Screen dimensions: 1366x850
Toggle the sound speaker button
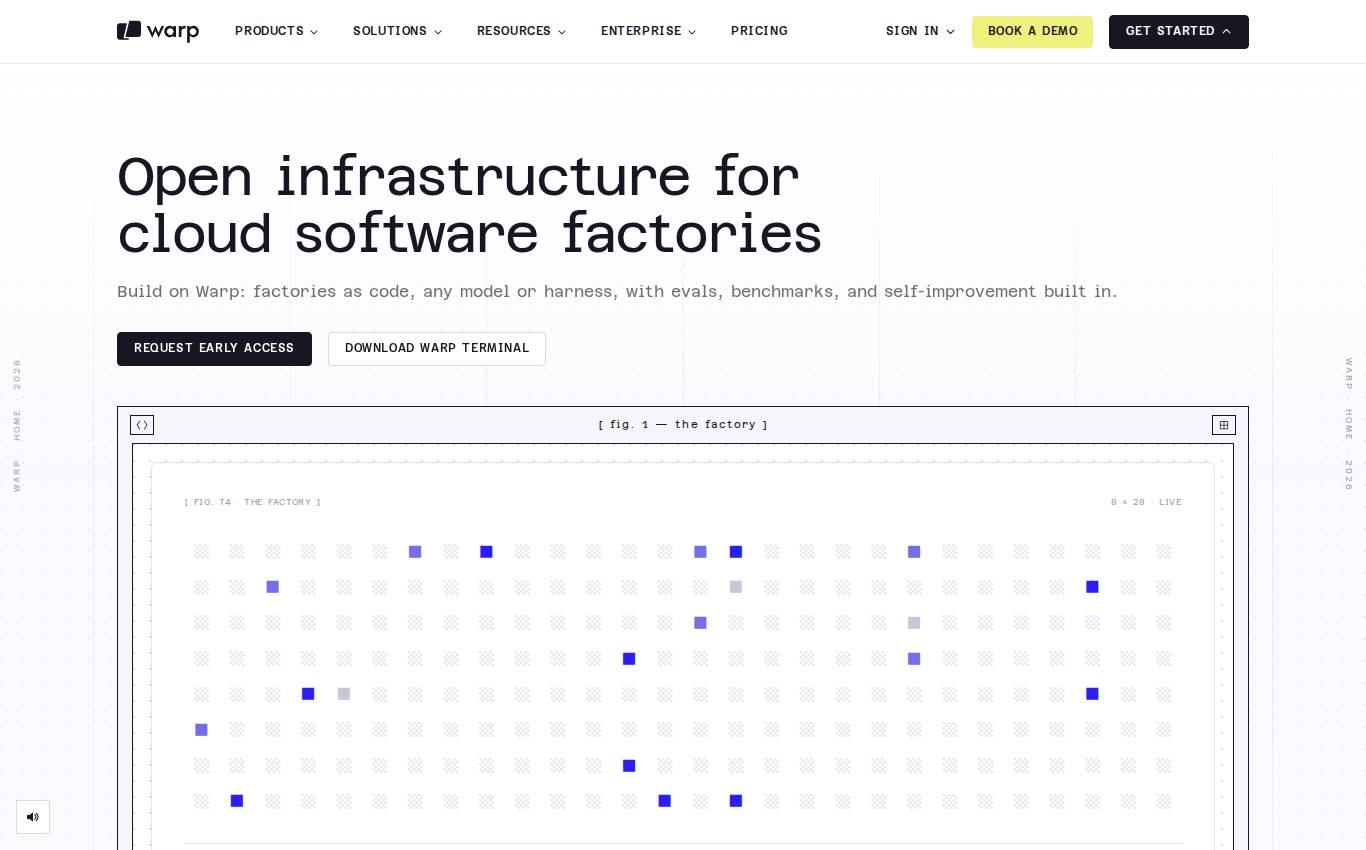click(33, 817)
